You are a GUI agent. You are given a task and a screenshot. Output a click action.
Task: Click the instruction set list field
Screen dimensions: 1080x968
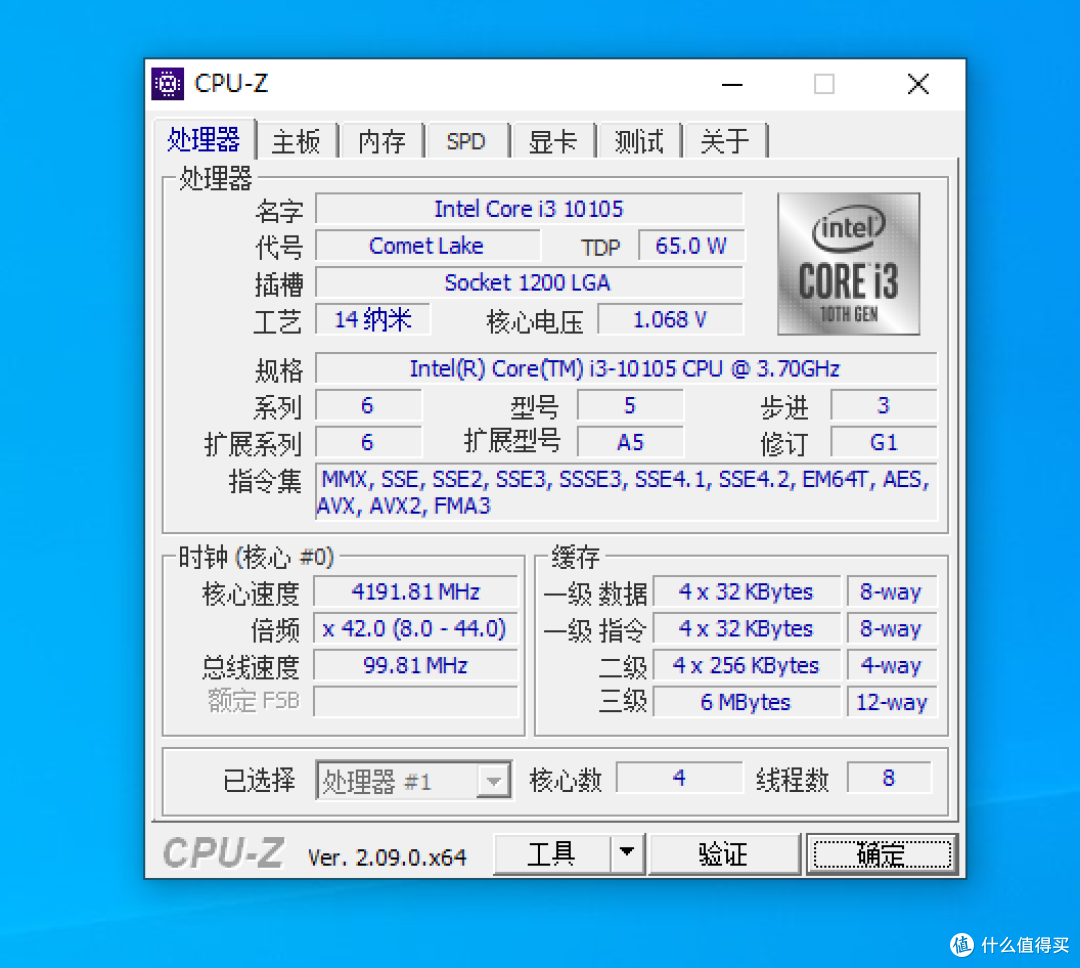625,493
